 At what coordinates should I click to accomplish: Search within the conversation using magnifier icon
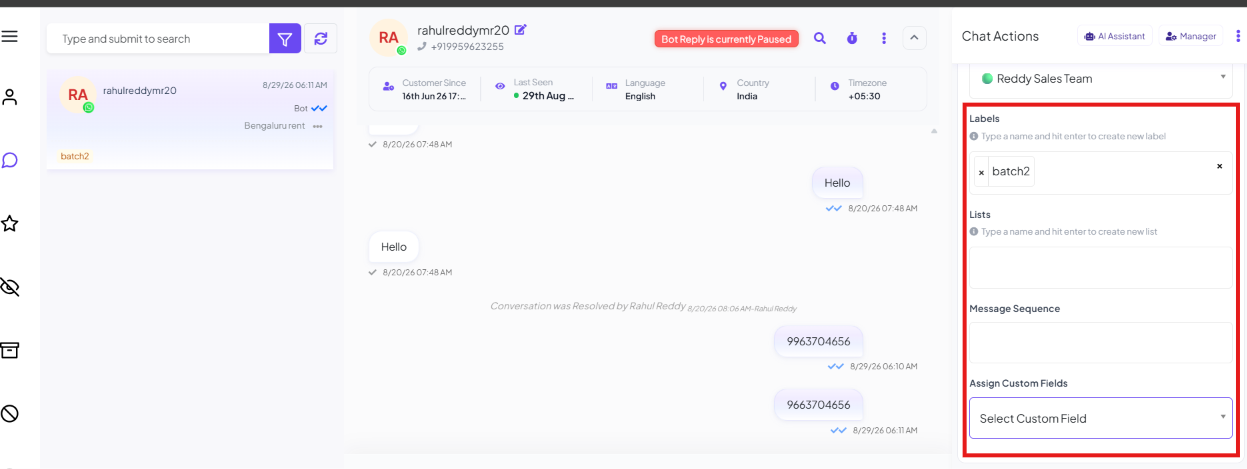[x=820, y=38]
